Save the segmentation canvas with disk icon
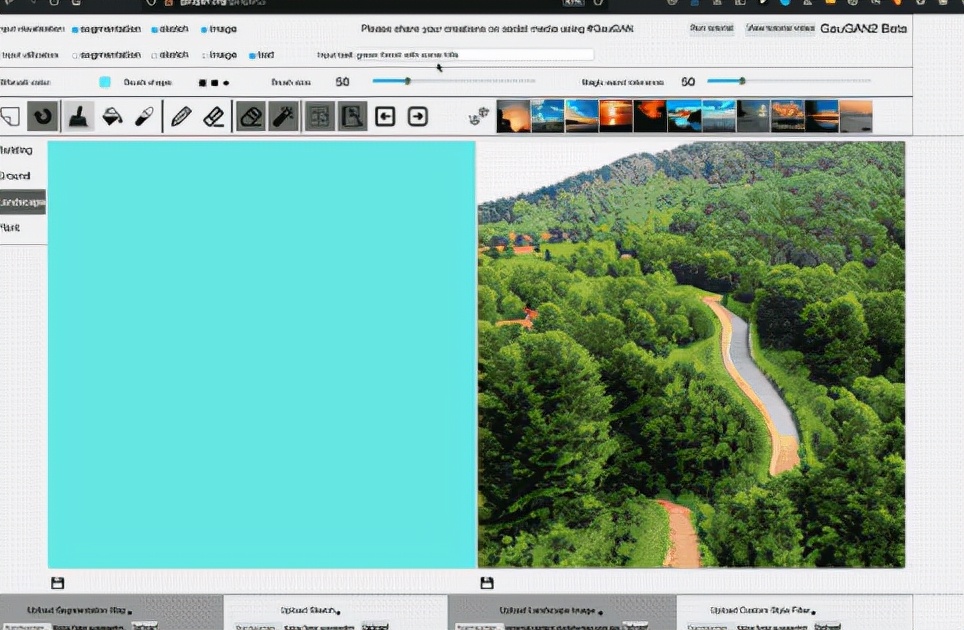The width and height of the screenshot is (964, 630). 57,583
